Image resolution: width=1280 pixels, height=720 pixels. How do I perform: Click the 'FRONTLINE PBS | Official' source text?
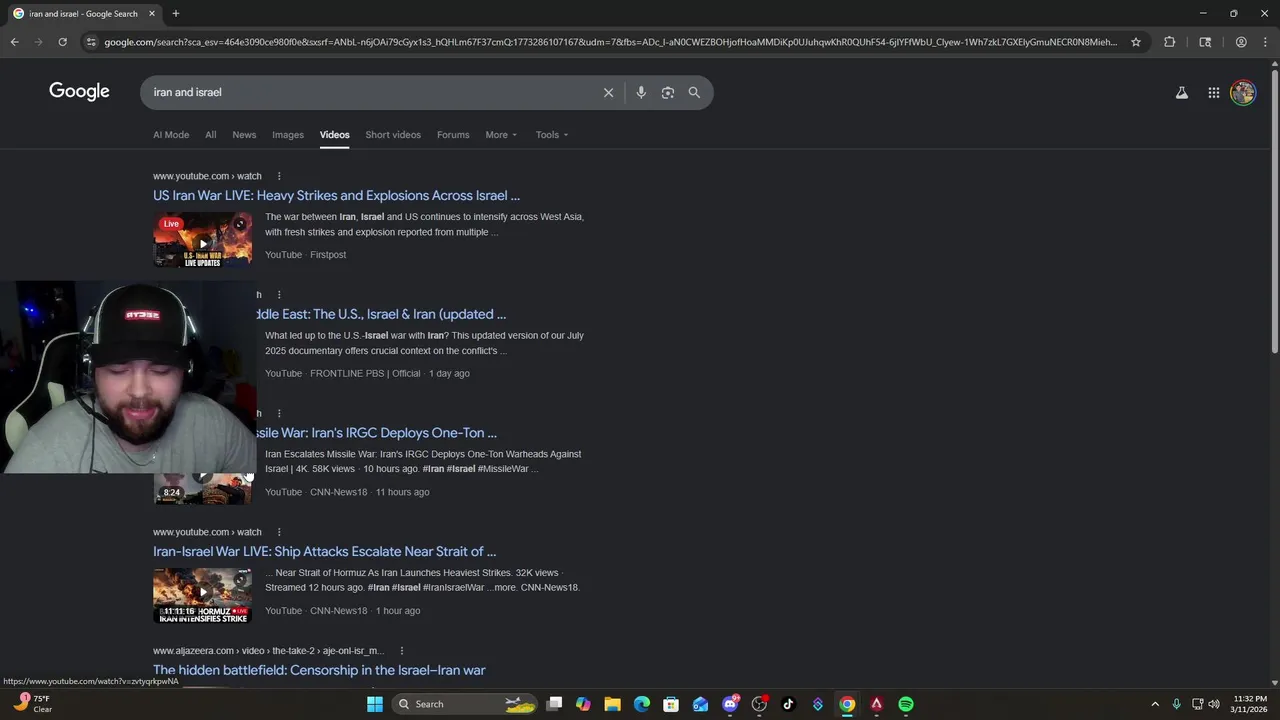pos(365,373)
